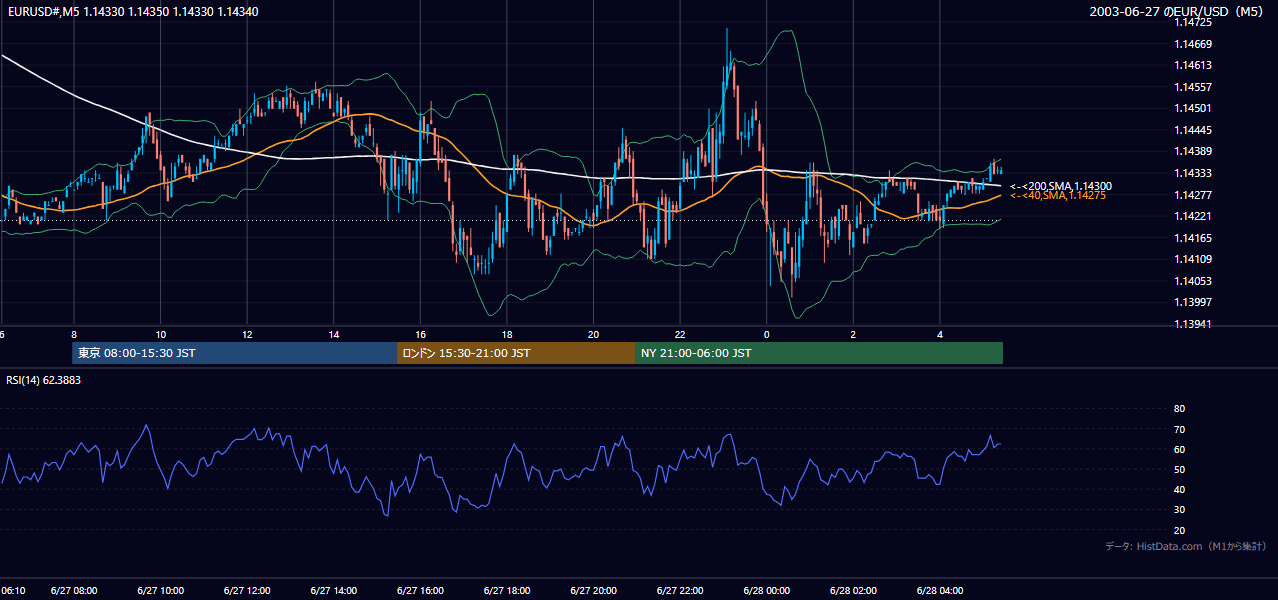The height and width of the screenshot is (600, 1278).
Task: Click hour label 10 under the price chart
Action: coord(160,334)
